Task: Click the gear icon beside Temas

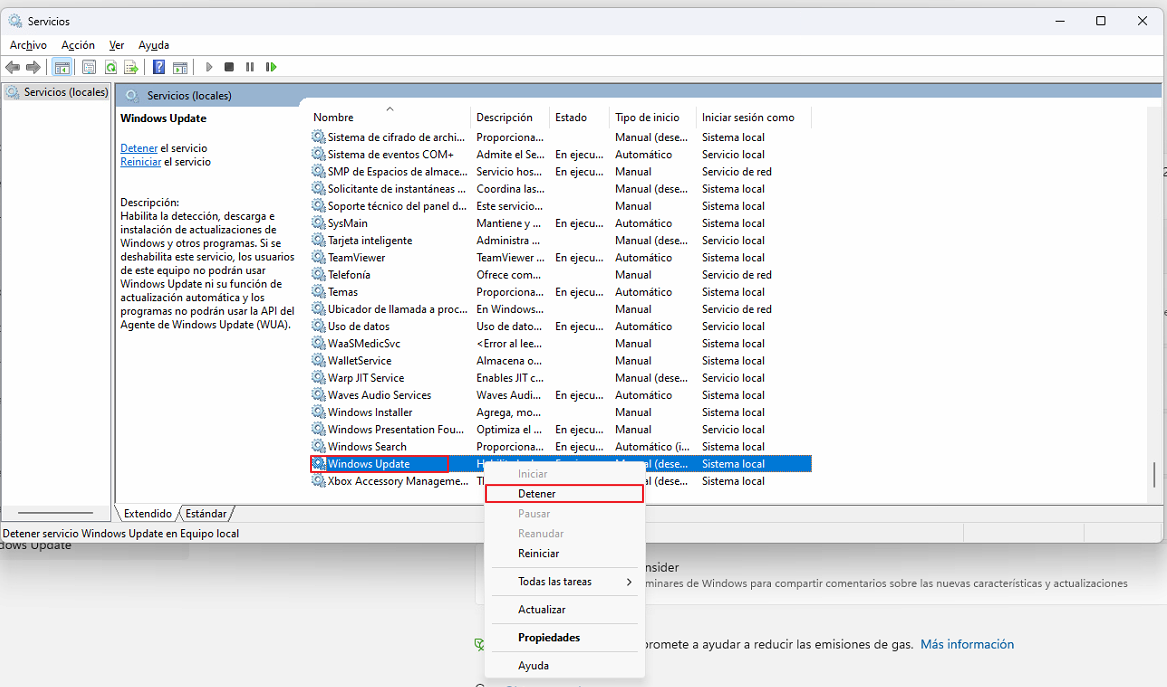Action: (319, 292)
